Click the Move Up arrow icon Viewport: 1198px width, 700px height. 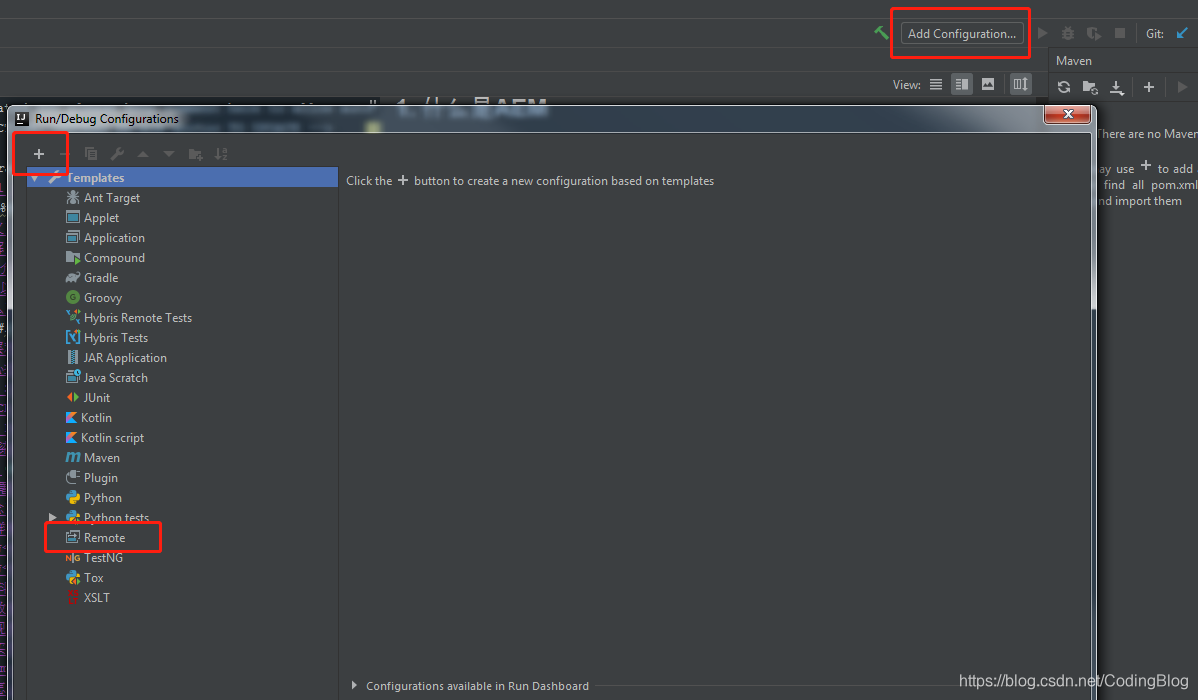(x=143, y=154)
